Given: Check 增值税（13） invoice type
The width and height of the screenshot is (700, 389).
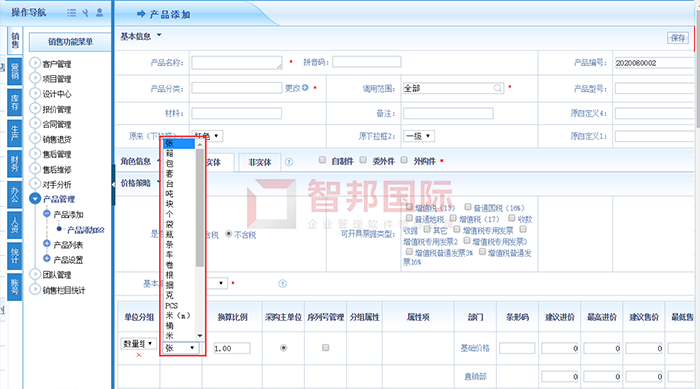Looking at the screenshot, I should [409, 207].
